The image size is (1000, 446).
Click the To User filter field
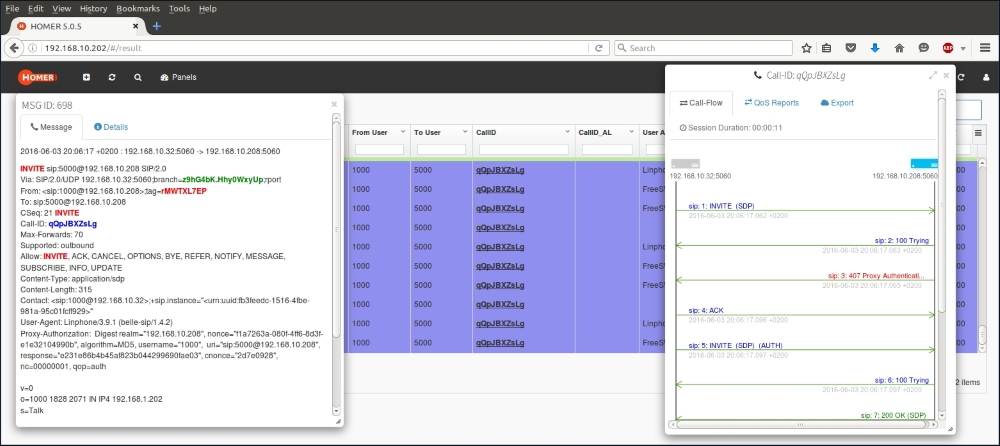(441, 149)
